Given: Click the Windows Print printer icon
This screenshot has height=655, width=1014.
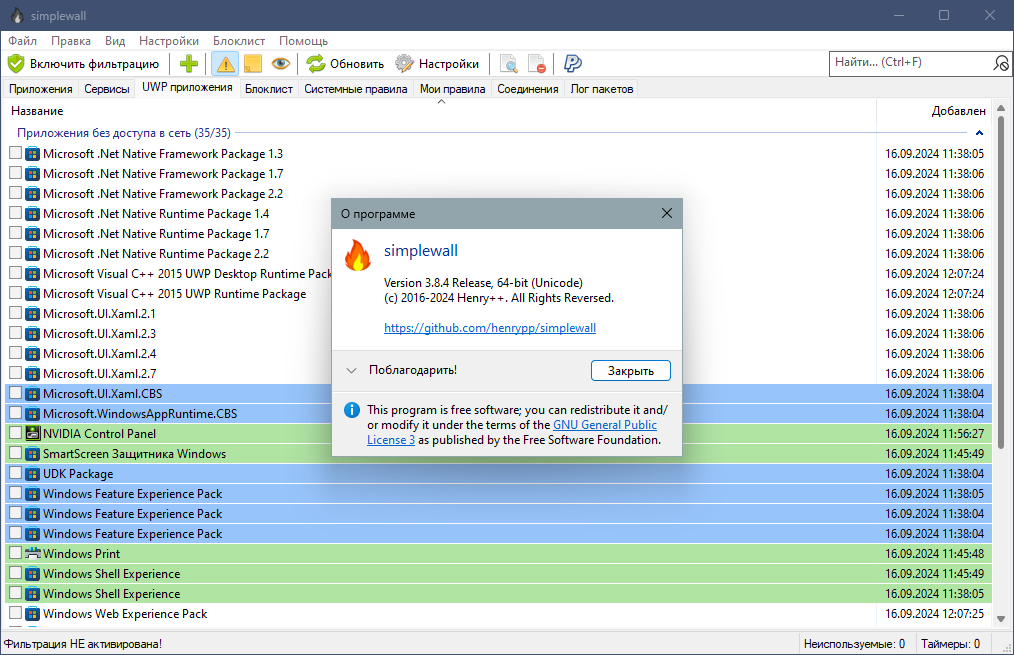Looking at the screenshot, I should [32, 553].
